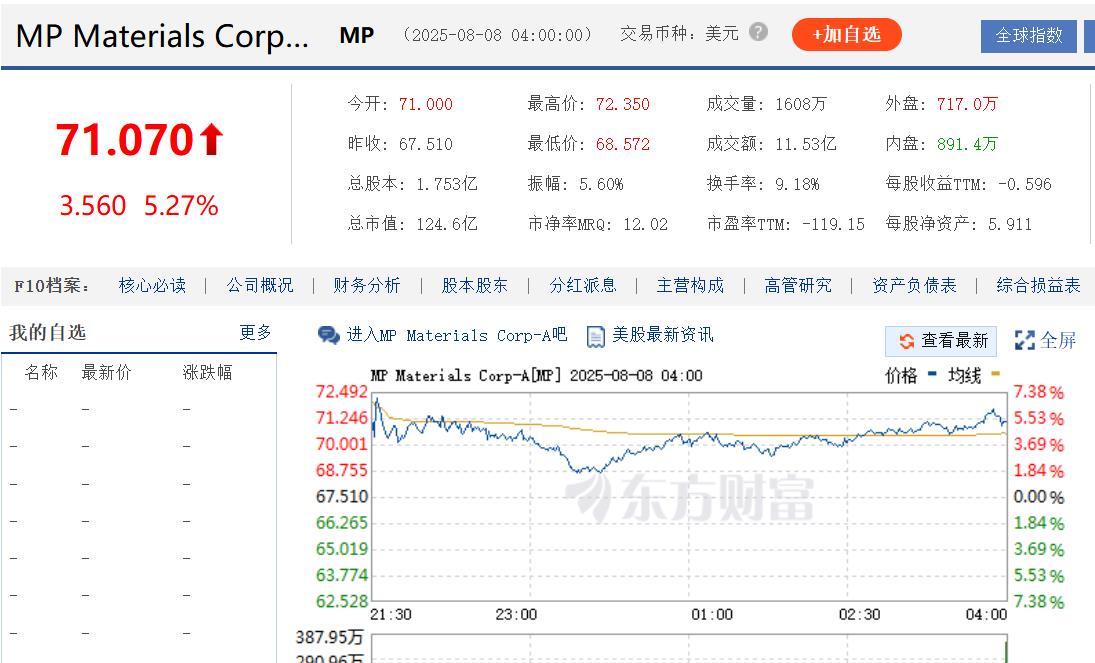Click the refresh icon in 查看最新 button

[x=906, y=341]
